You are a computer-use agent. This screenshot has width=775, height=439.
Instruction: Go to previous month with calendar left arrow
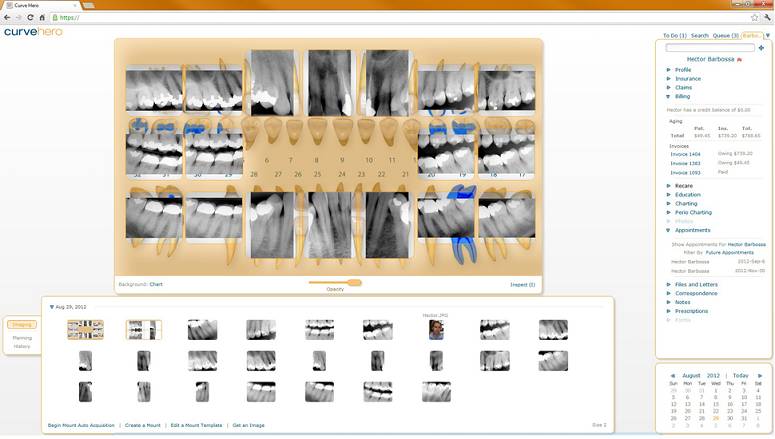(672, 376)
